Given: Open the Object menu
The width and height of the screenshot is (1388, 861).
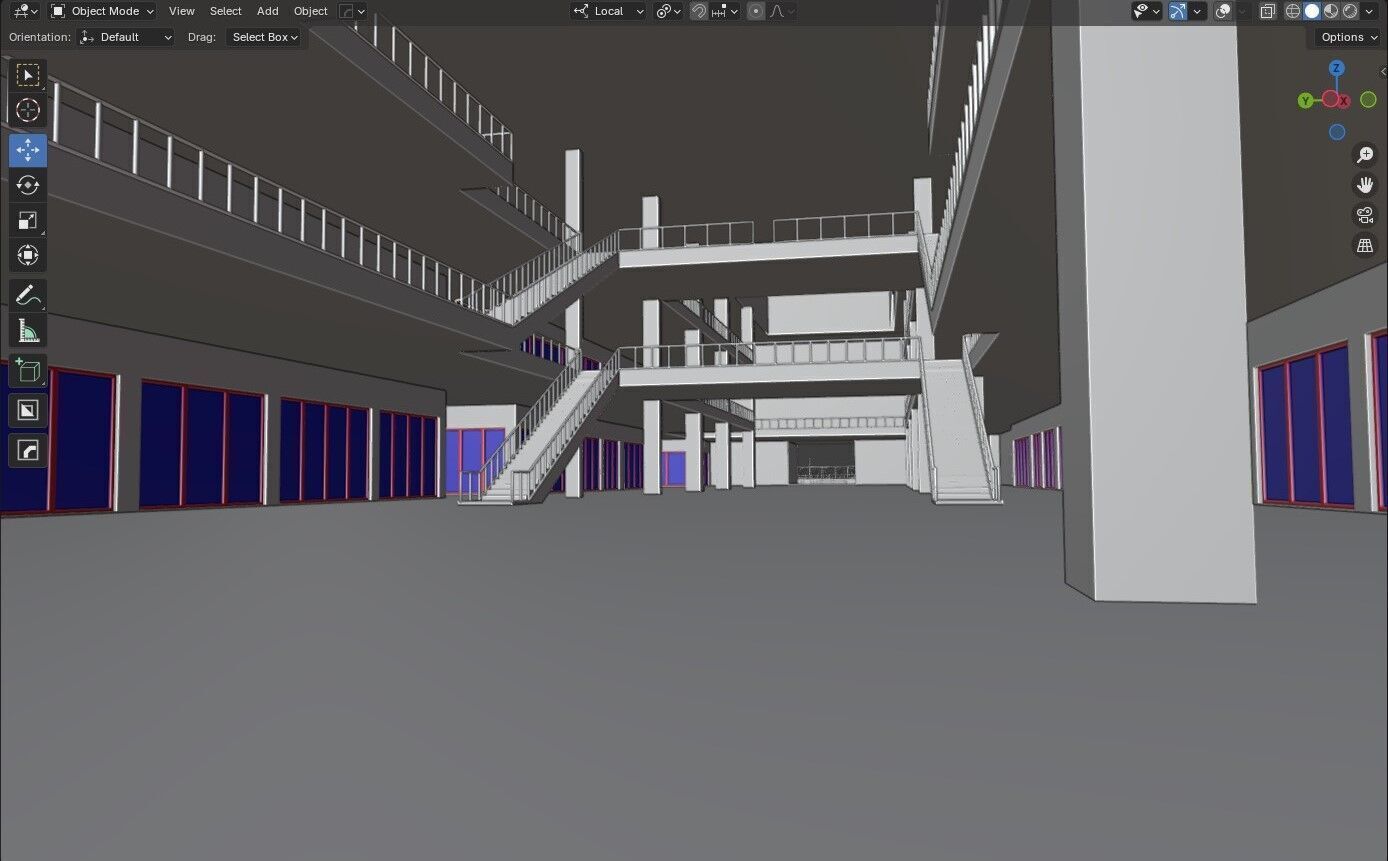Looking at the screenshot, I should [311, 11].
